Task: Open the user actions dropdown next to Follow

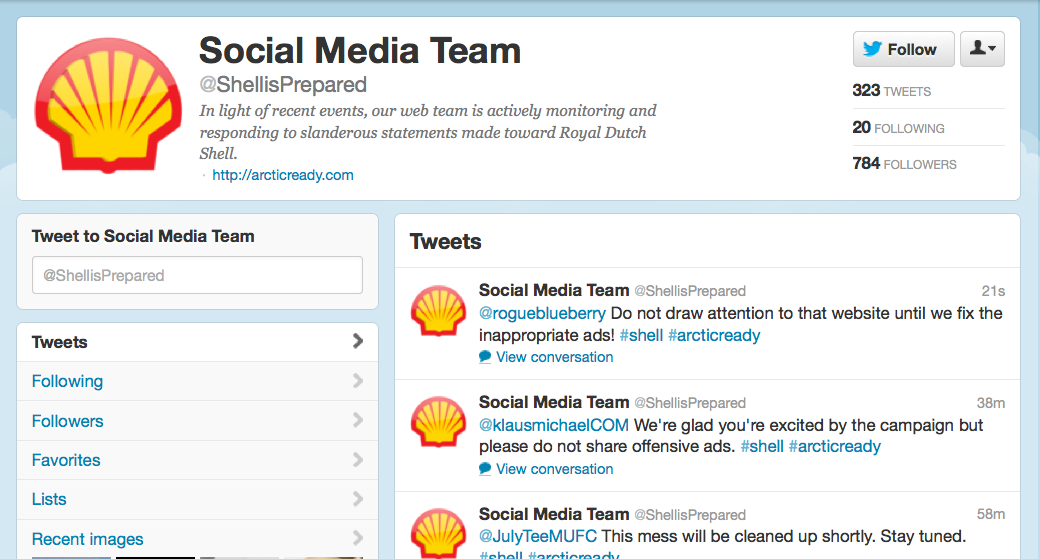Action: (982, 49)
